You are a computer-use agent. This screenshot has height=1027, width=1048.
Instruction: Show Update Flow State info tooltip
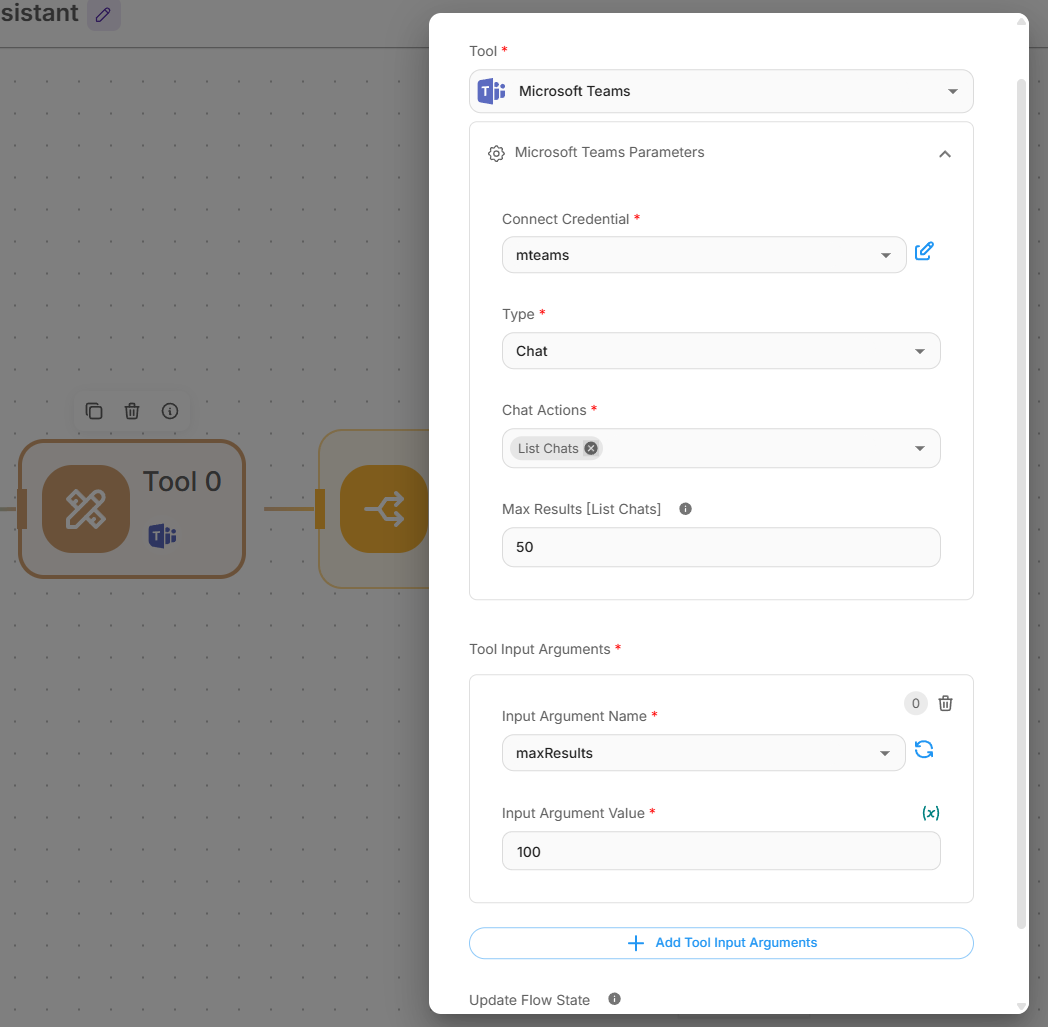[614, 999]
